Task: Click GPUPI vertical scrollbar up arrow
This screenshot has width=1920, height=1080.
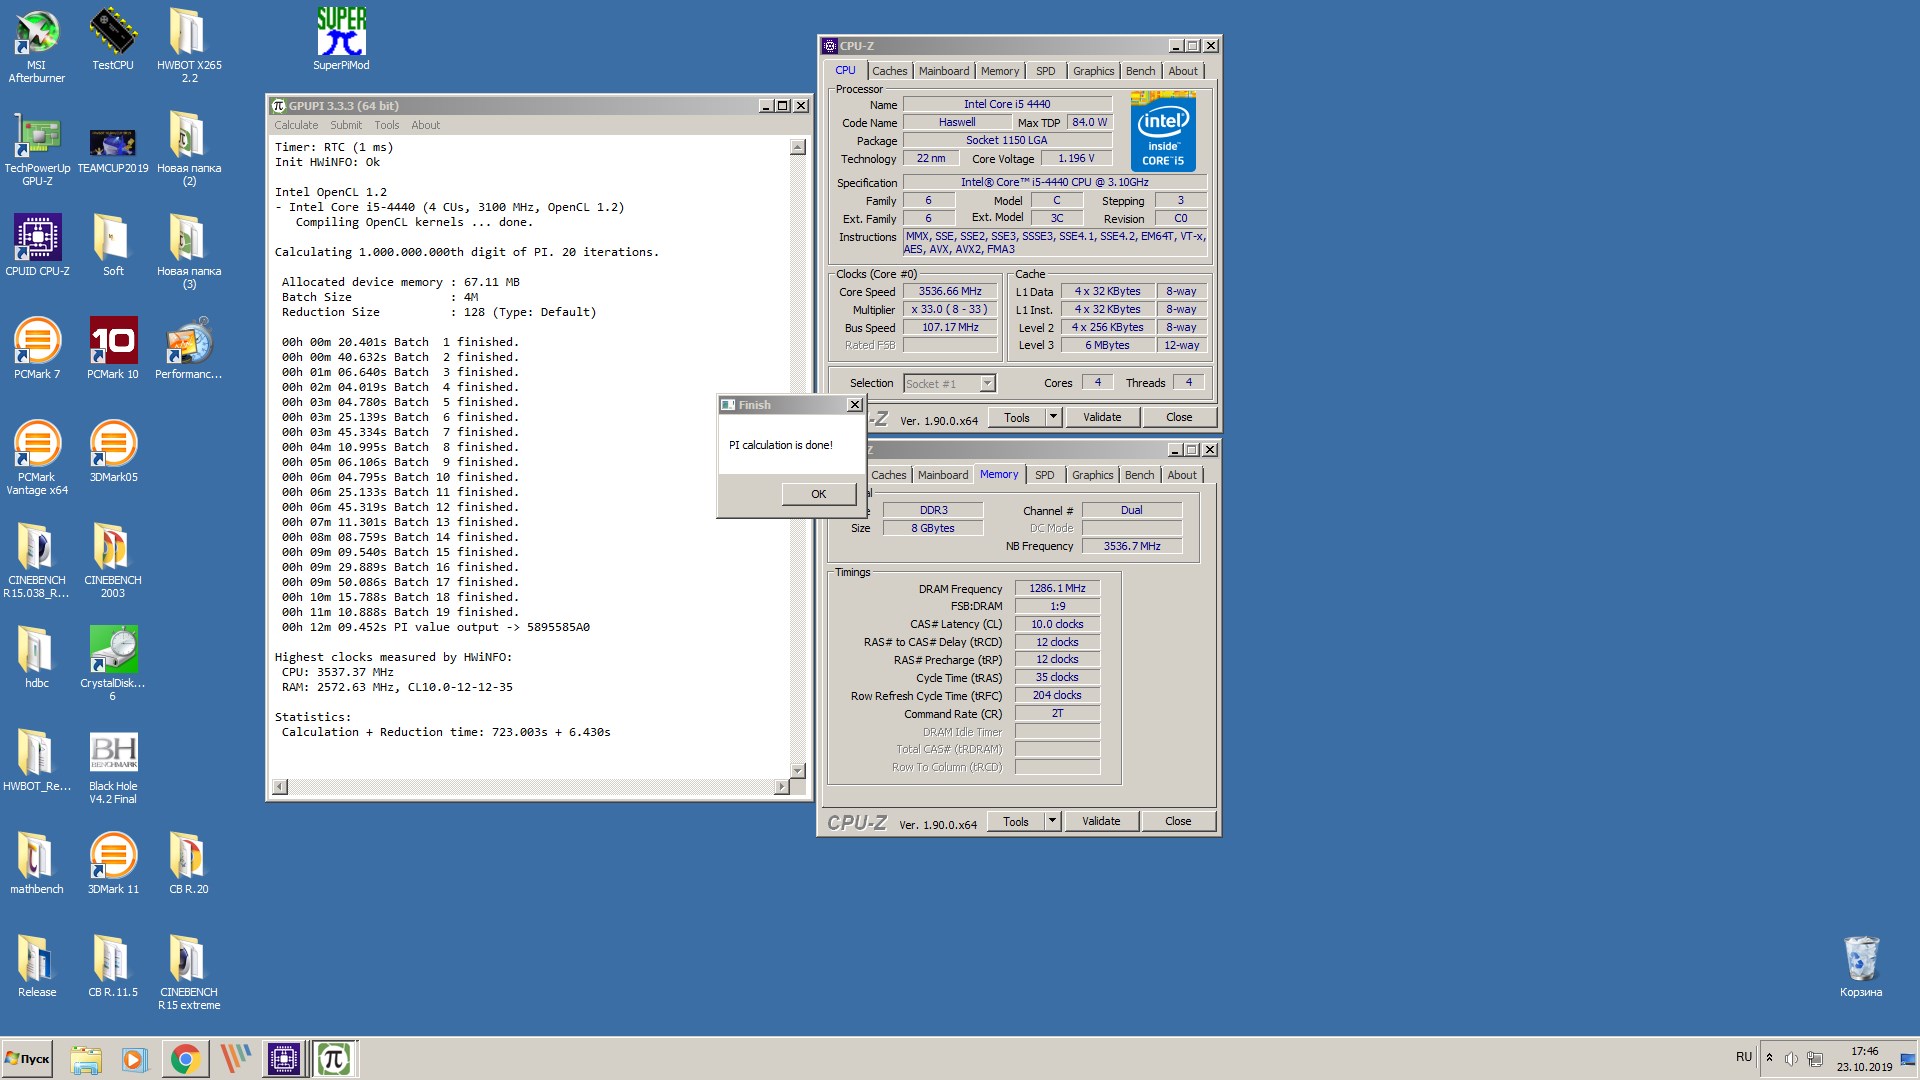Action: click(798, 147)
